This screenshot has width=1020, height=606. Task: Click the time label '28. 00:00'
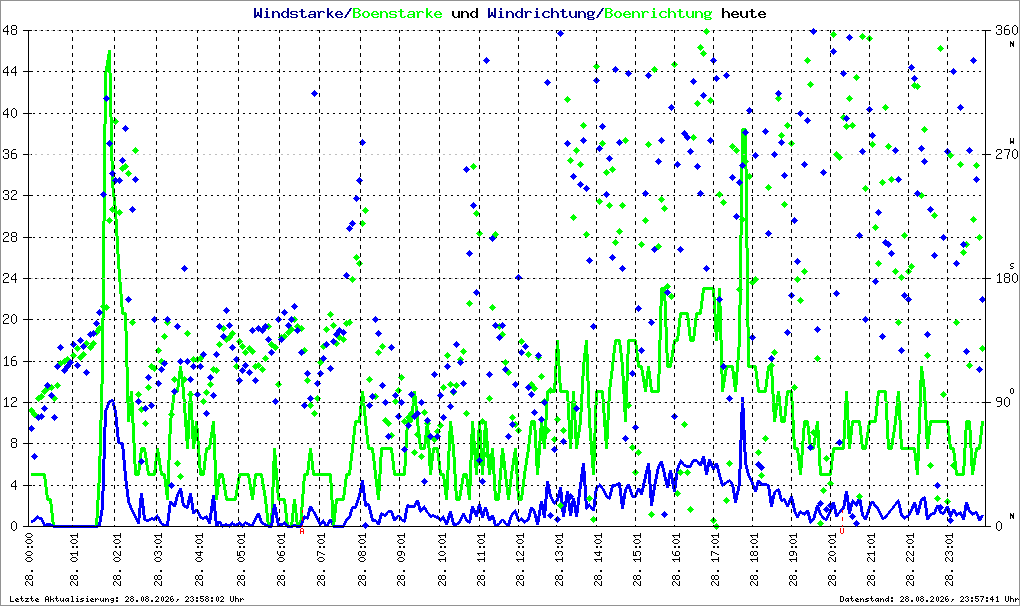(x=30, y=559)
